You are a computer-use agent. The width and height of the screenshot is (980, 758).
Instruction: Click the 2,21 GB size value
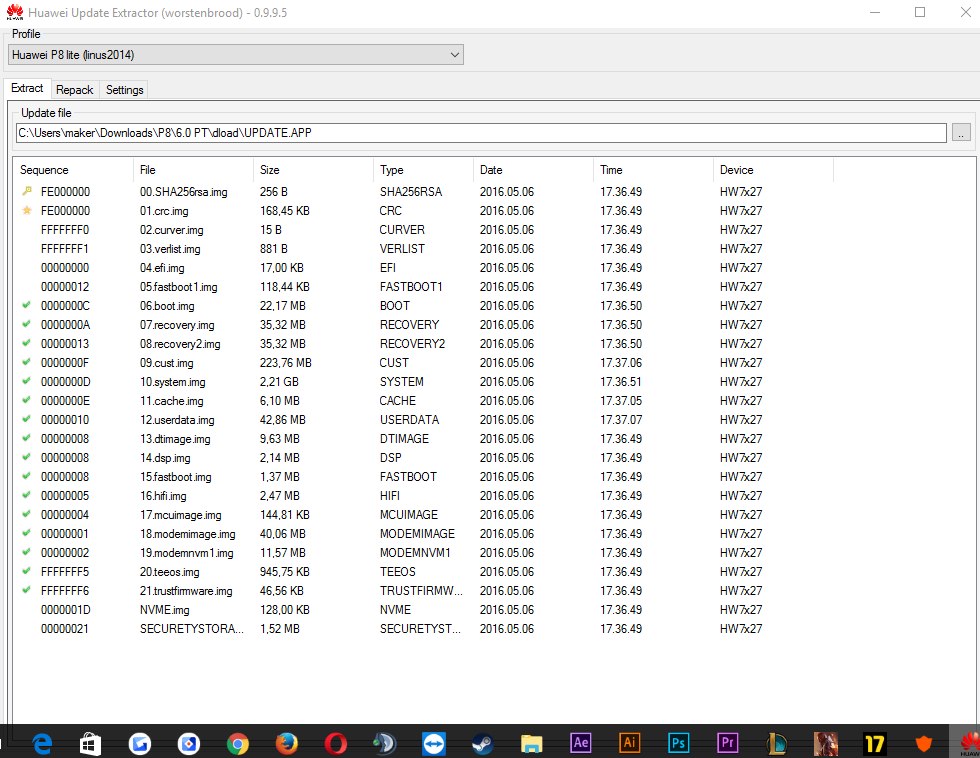pyautogui.click(x=279, y=382)
